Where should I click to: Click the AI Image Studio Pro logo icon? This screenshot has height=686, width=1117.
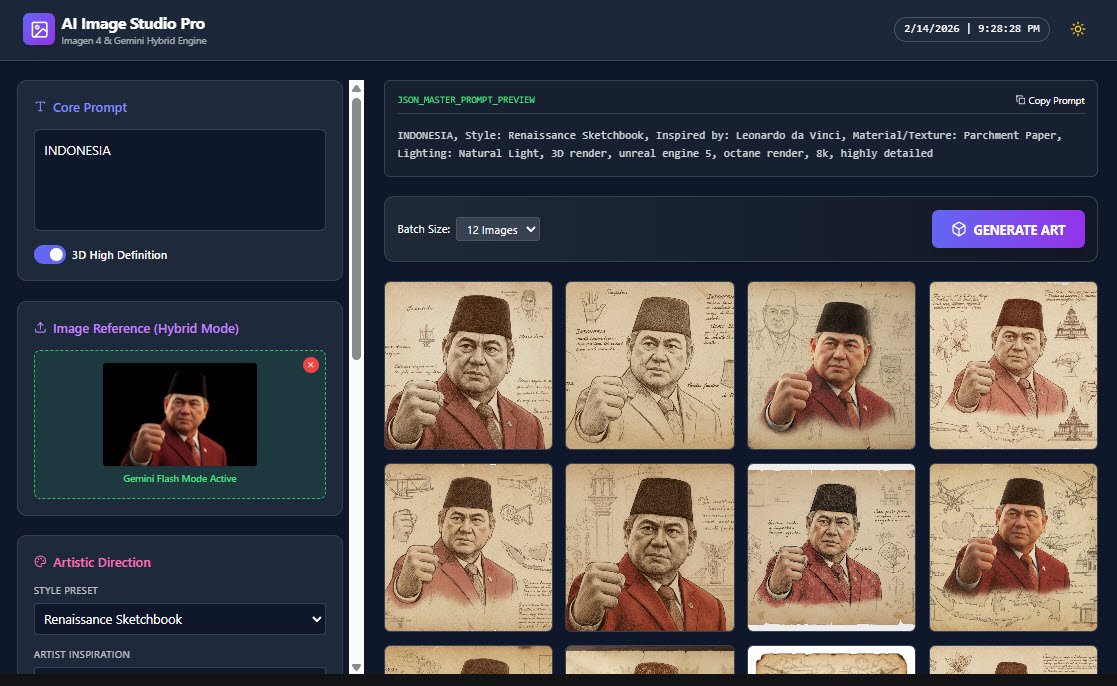tap(38, 29)
